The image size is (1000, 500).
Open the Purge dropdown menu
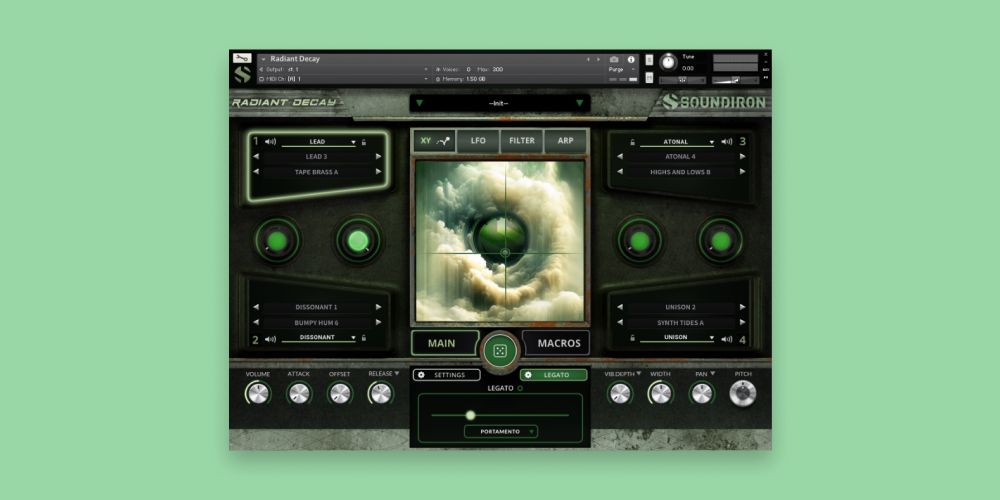click(622, 70)
